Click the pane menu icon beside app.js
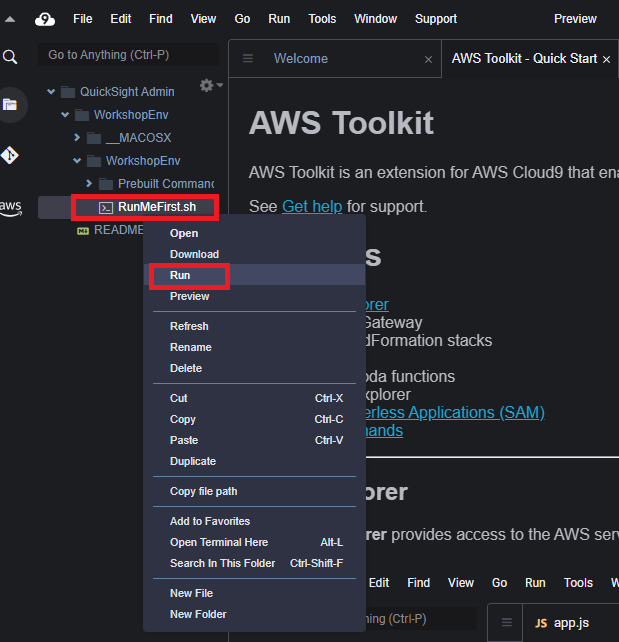Viewport: 619px width, 642px height. tap(507, 622)
